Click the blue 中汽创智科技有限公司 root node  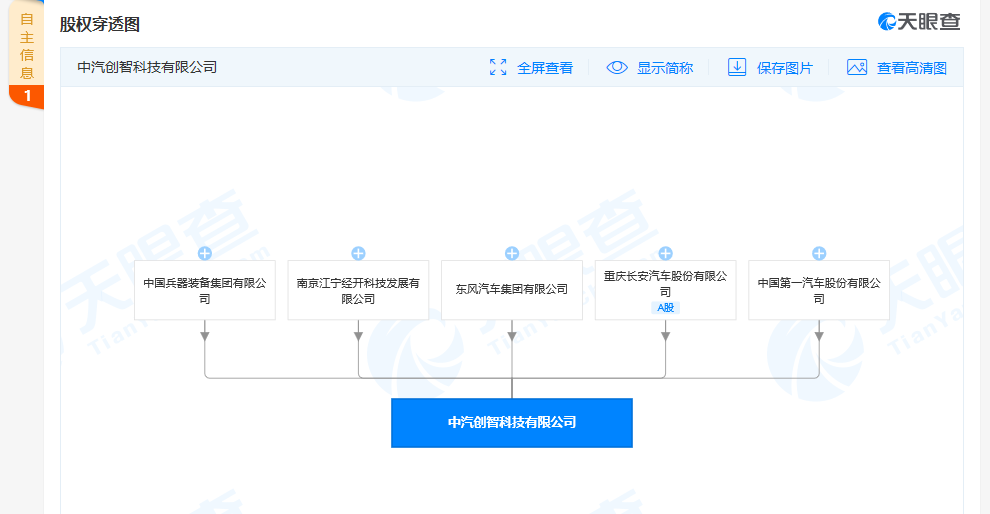(512, 422)
